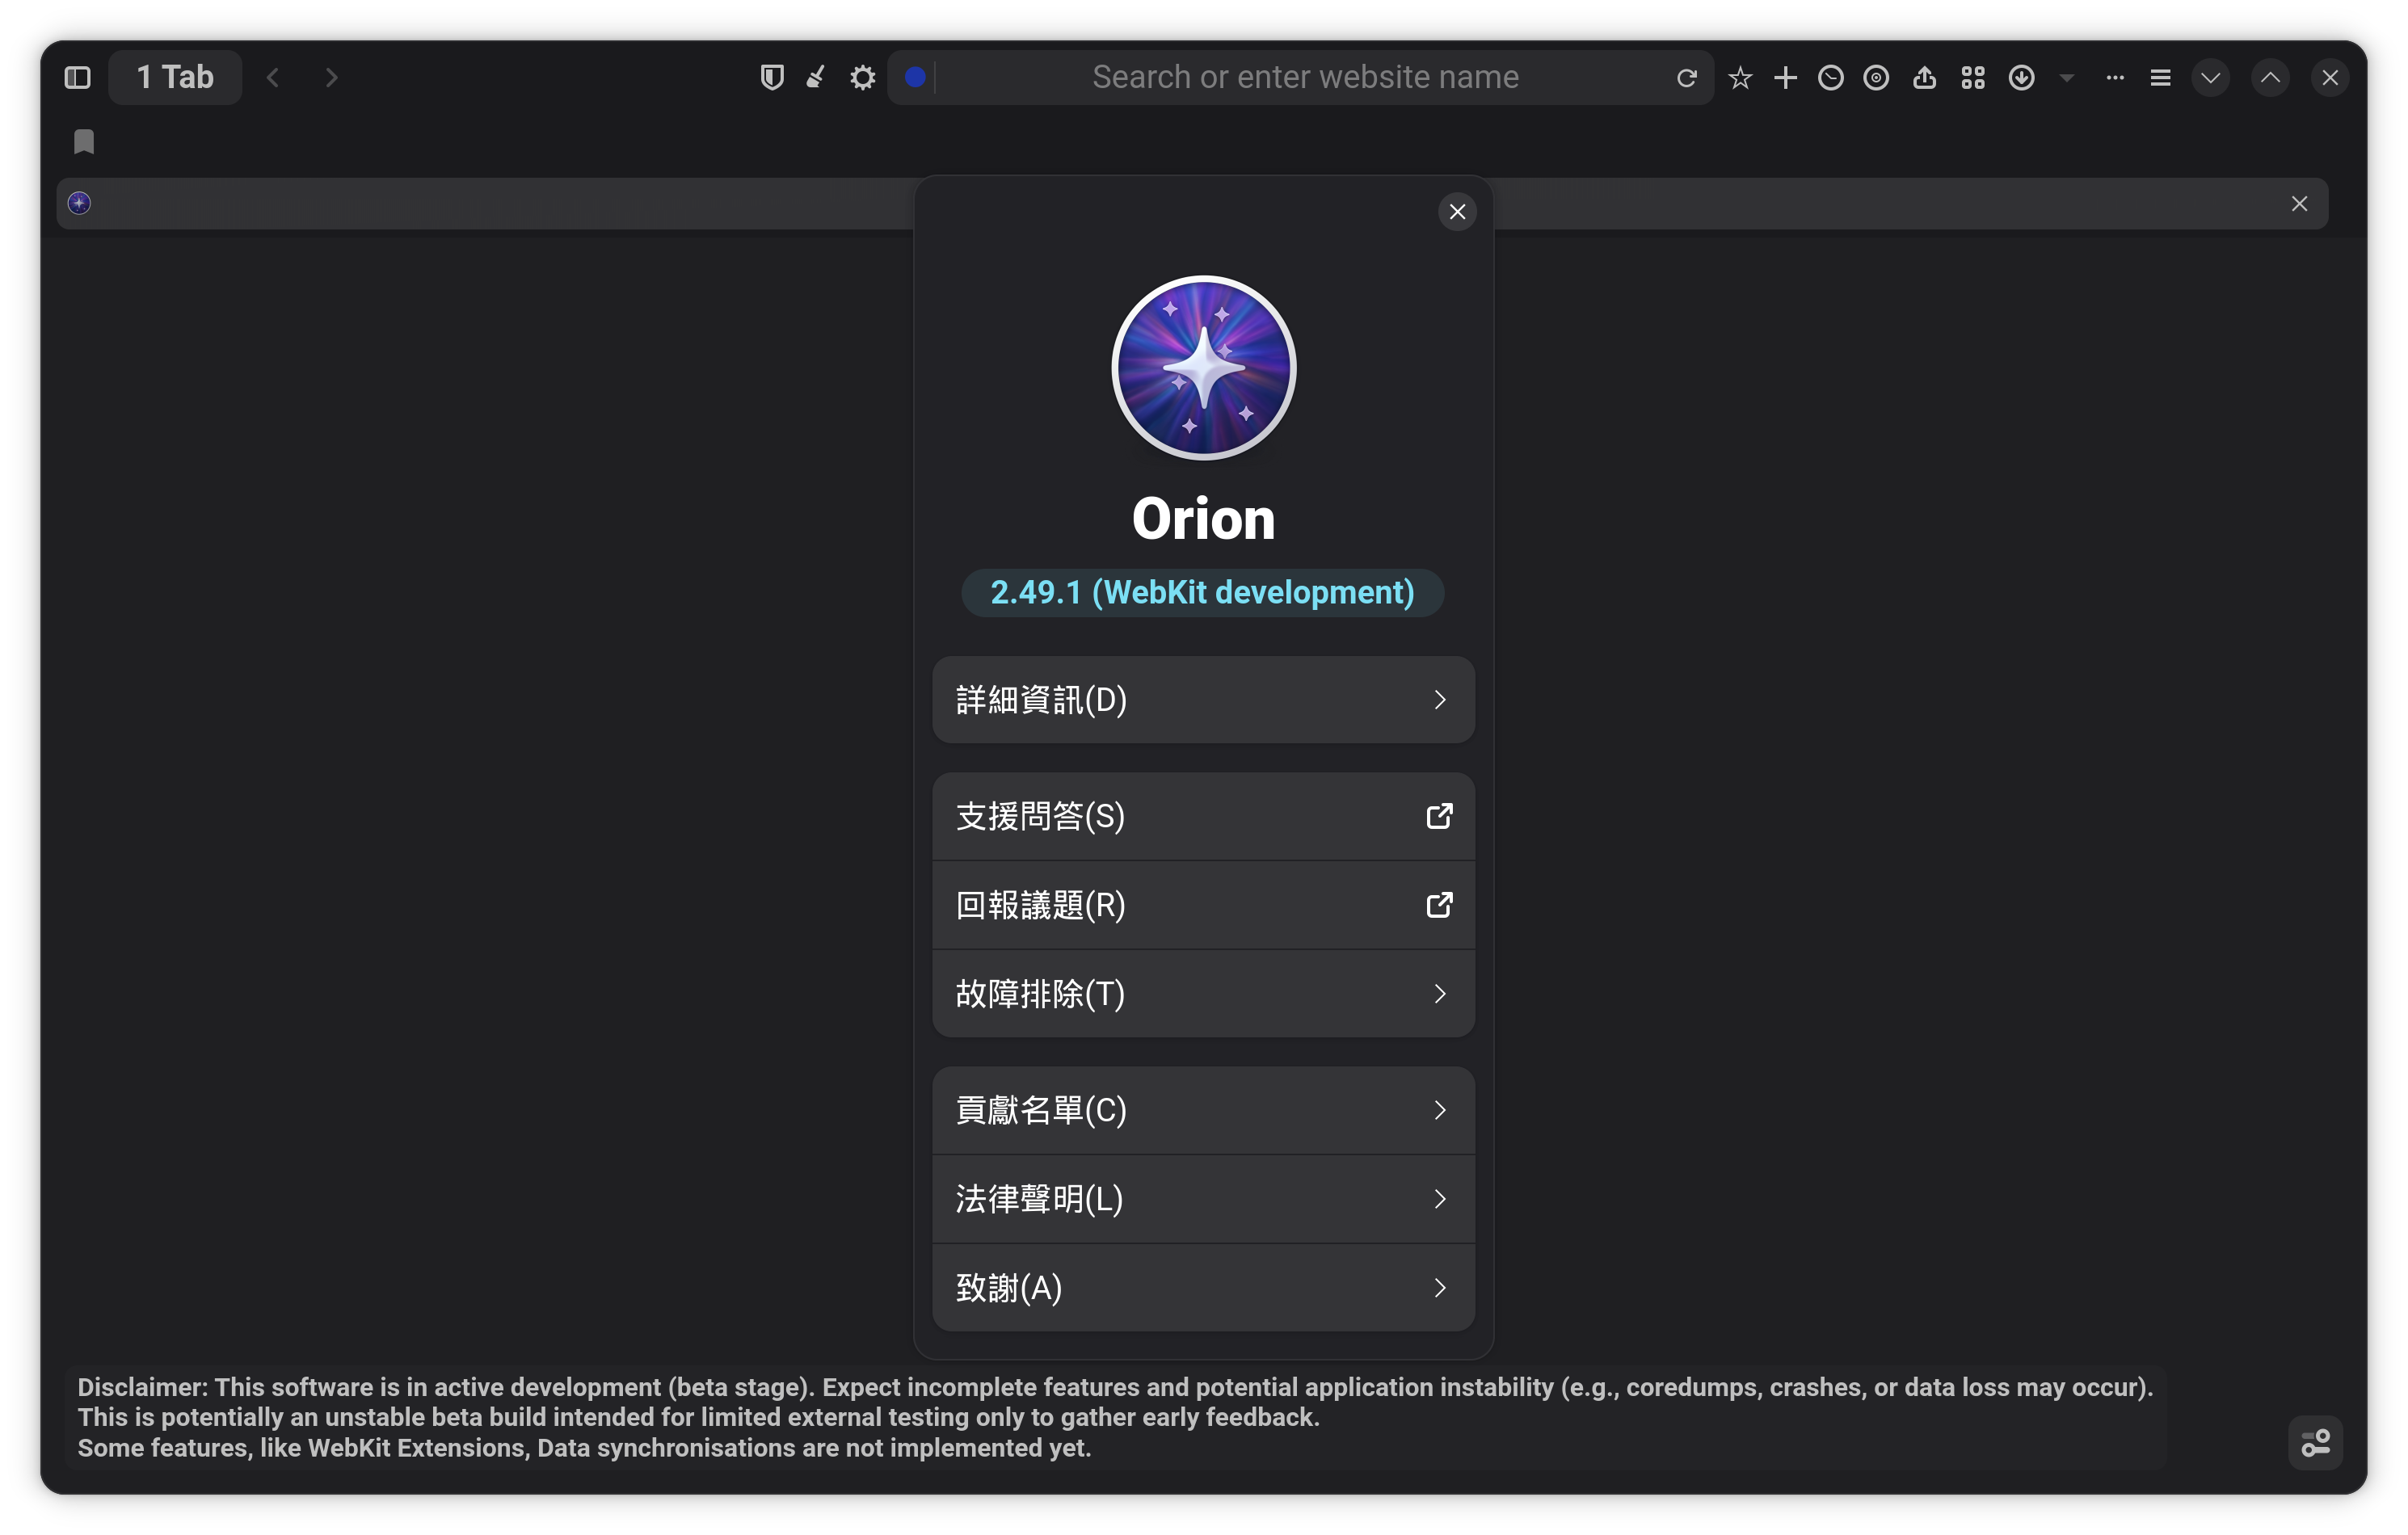
Task: Click the Search or enter website field
Action: 1304,77
